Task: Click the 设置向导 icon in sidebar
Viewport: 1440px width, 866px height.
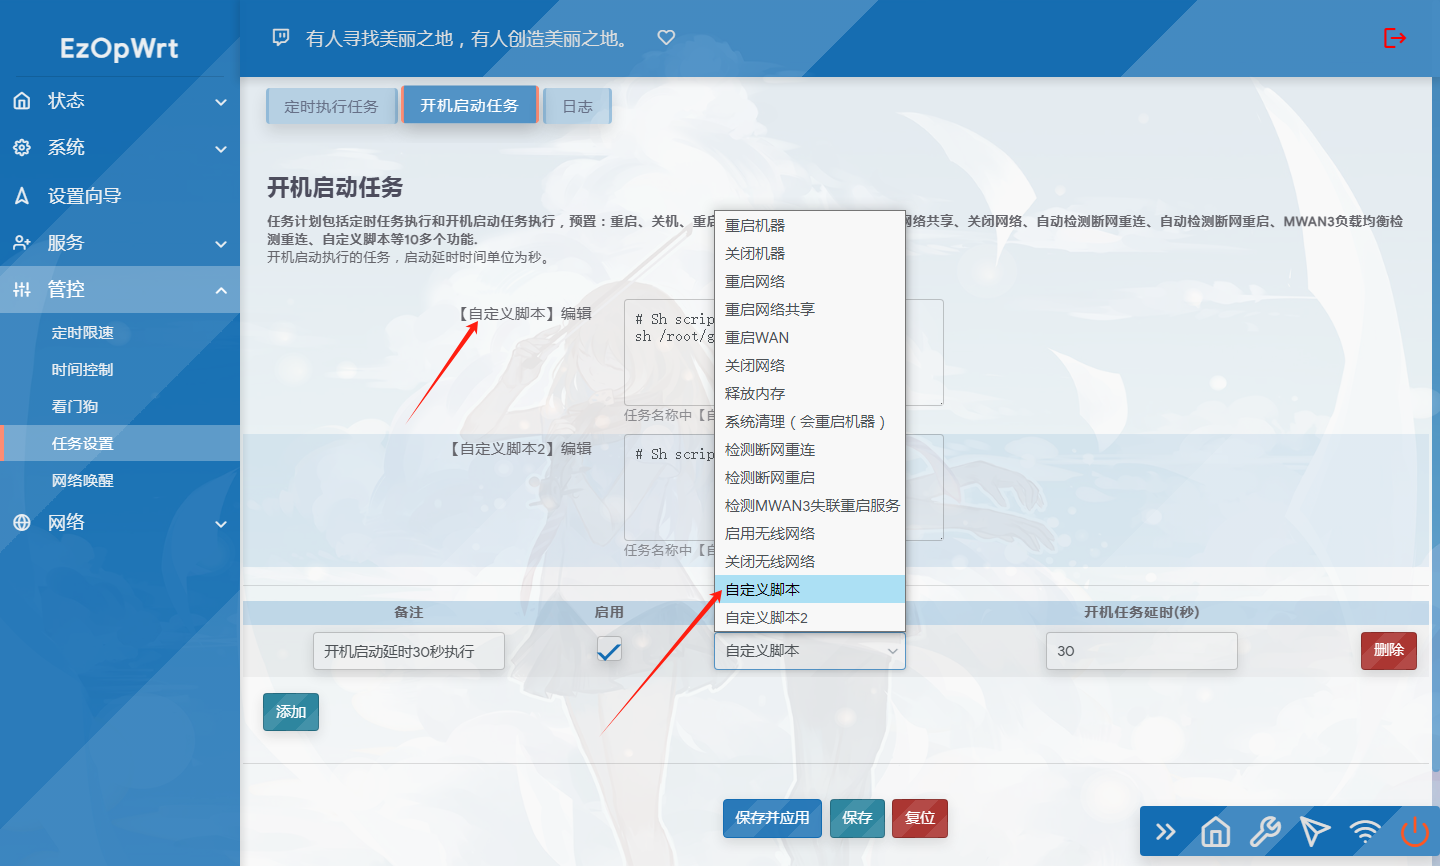Action: coord(22,196)
